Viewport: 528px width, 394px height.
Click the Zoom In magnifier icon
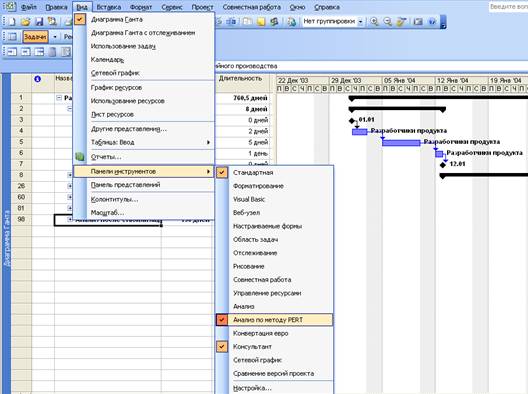click(x=374, y=22)
